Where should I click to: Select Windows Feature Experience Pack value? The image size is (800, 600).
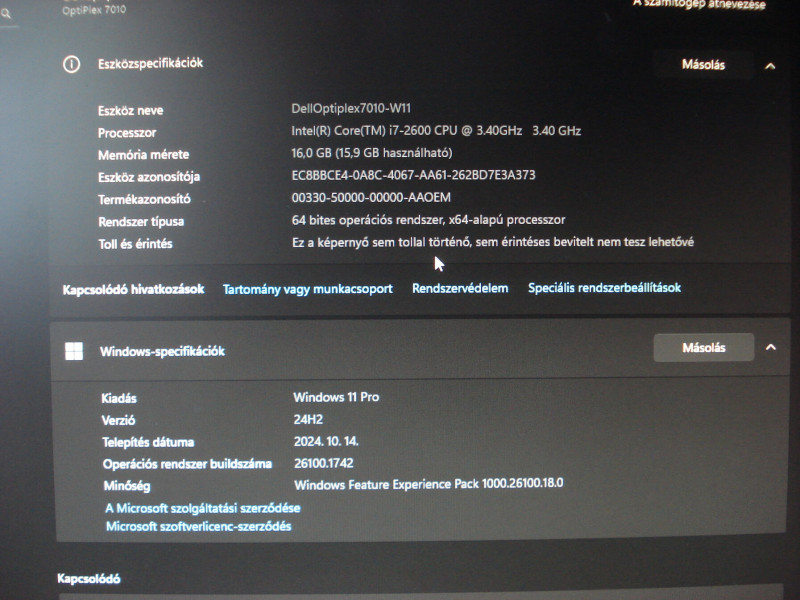[x=429, y=484]
